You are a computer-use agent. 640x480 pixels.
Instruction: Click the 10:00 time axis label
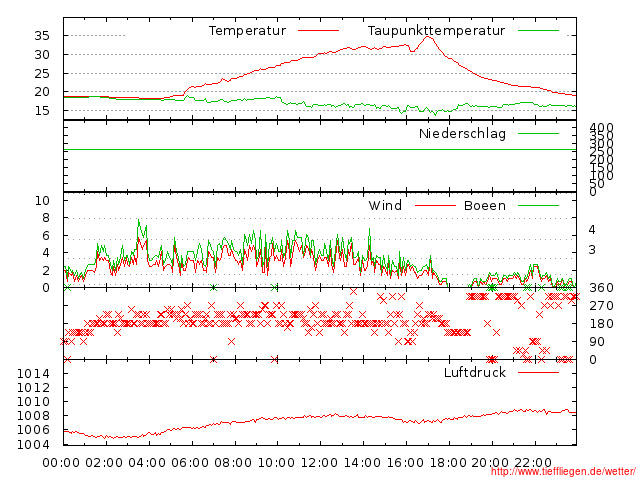click(276, 463)
